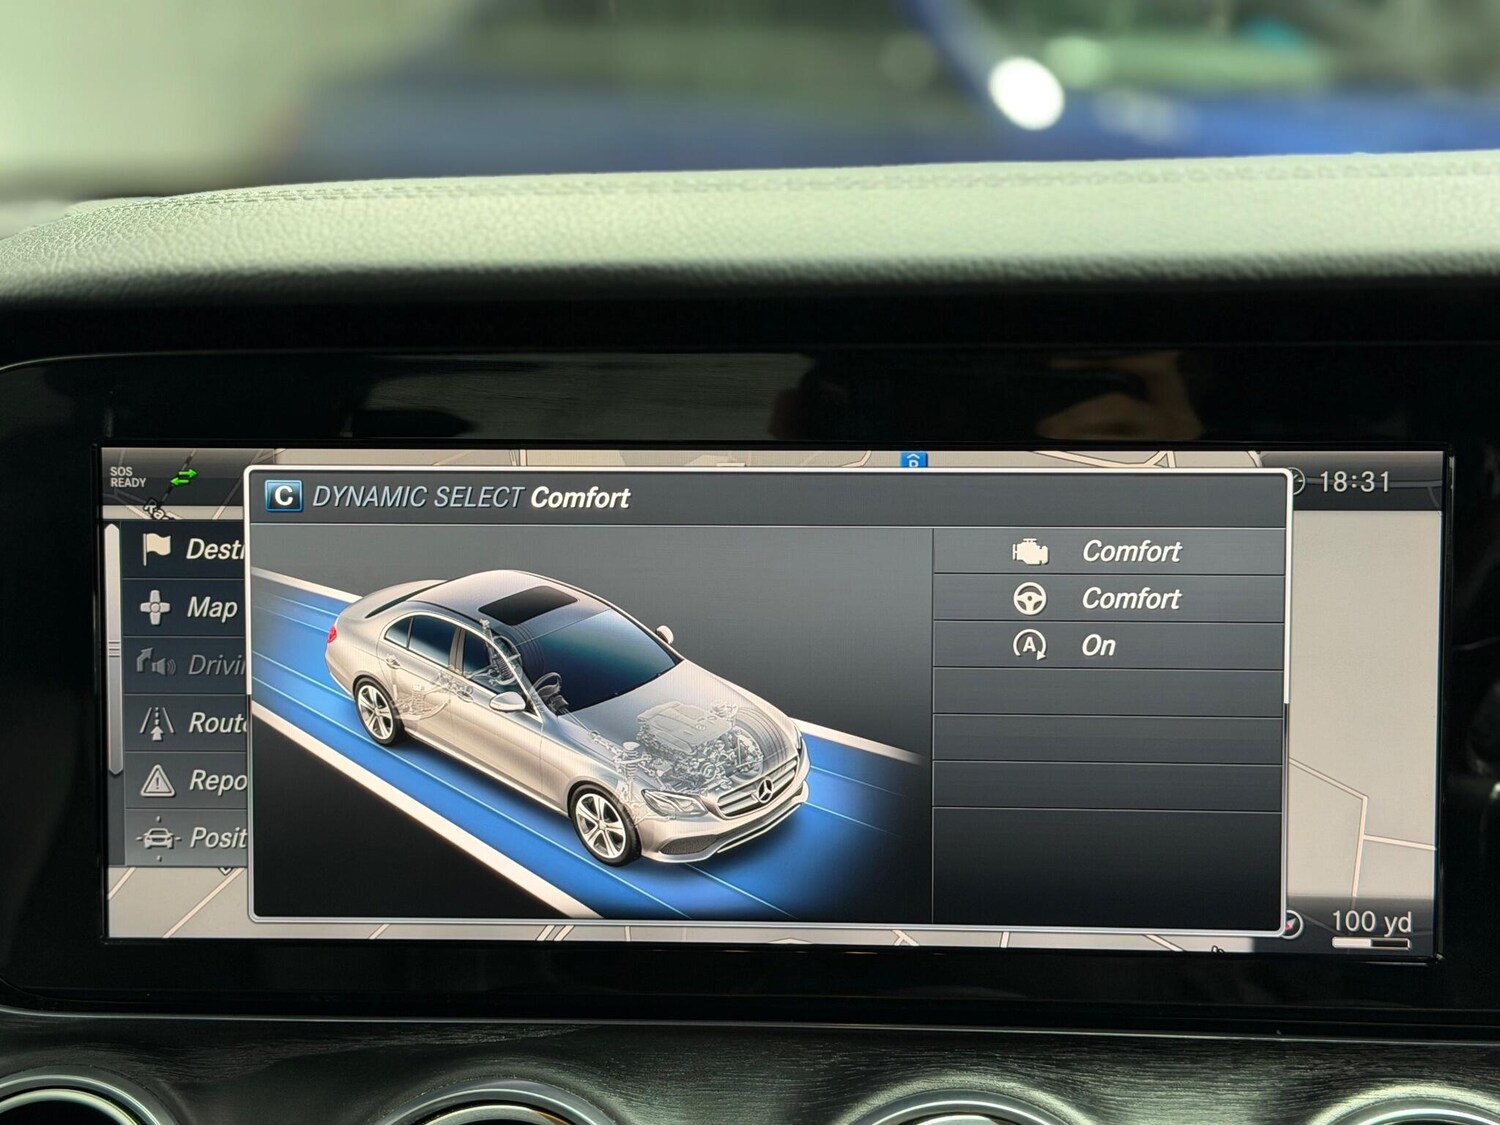Tap the DYNAMIC SELECT Comfort title
This screenshot has height=1125, width=1500.
click(x=471, y=498)
